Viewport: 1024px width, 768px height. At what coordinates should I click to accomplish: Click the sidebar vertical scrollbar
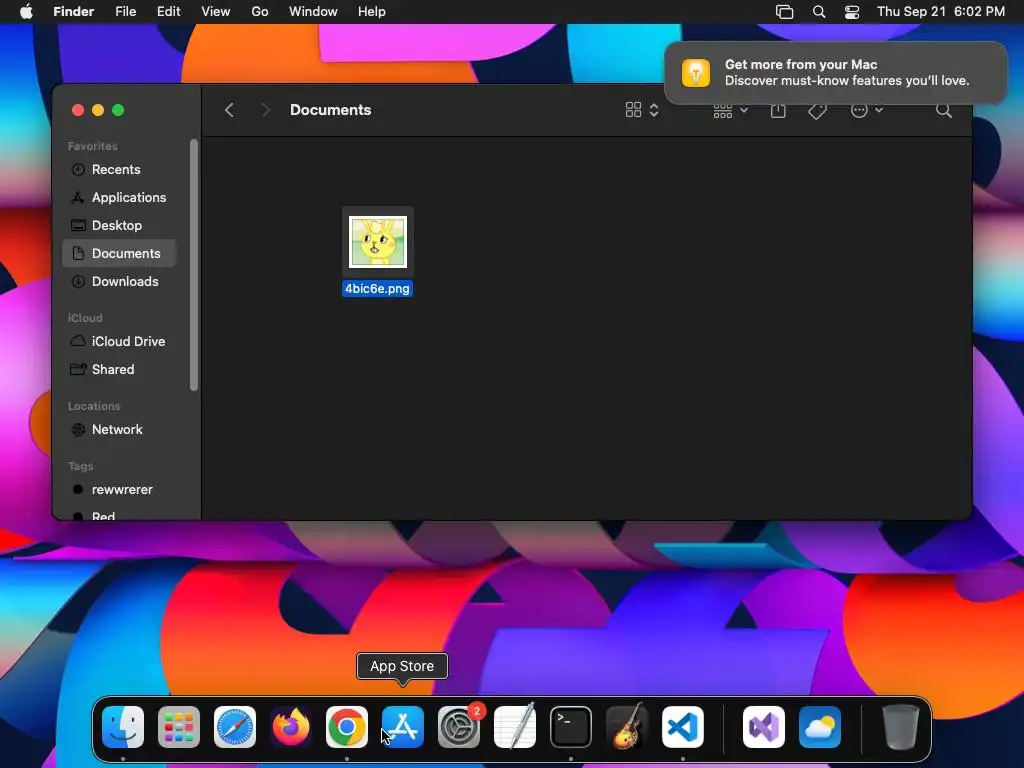193,265
